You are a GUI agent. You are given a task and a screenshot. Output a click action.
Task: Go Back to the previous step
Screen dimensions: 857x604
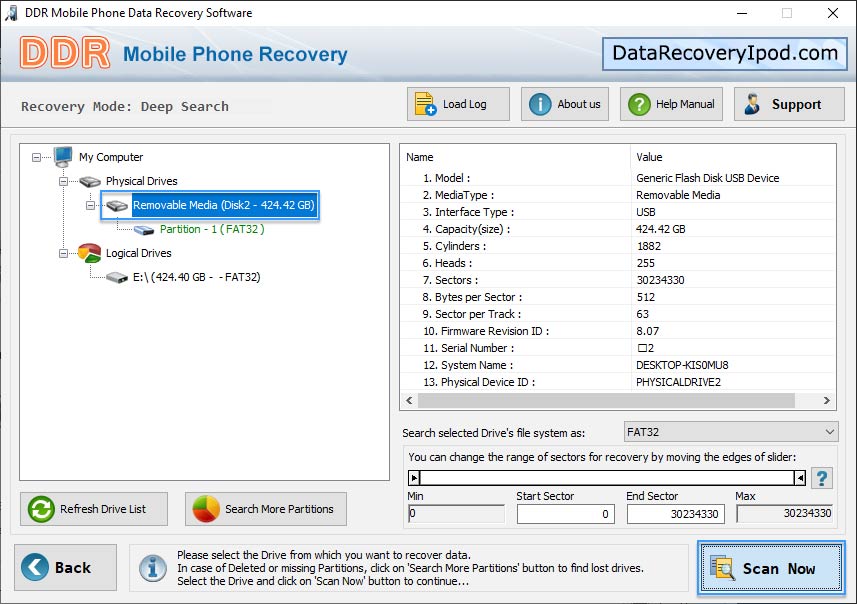coord(66,567)
